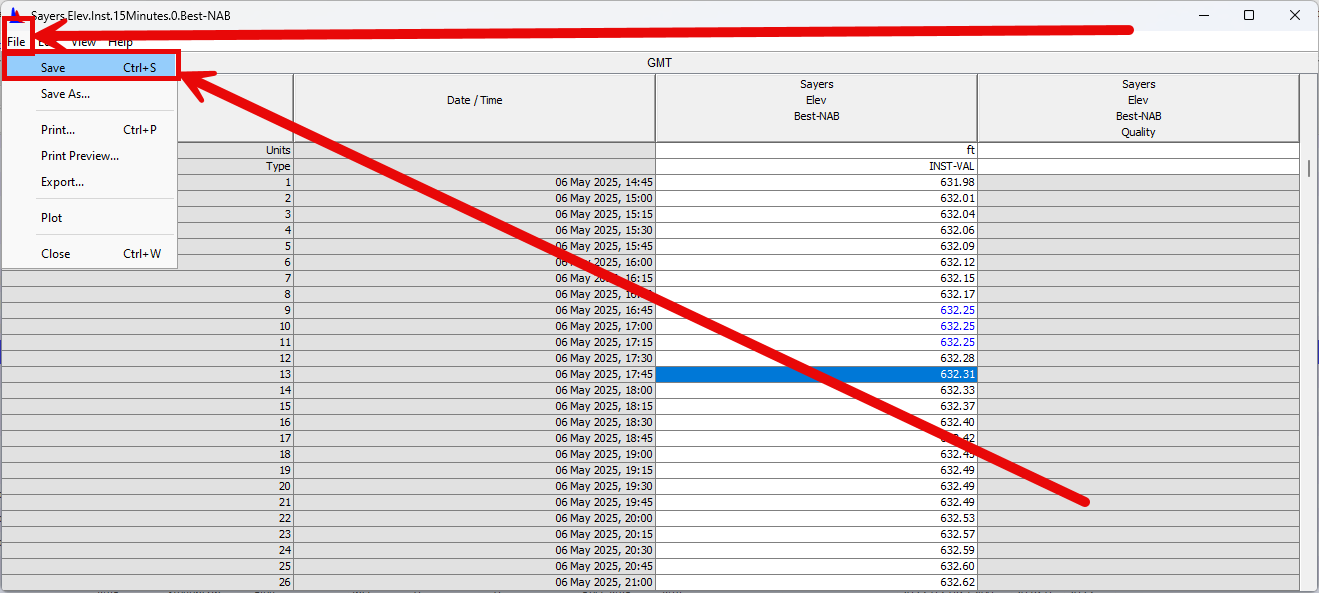Click Save in the File menu
The width and height of the screenshot is (1319, 593).
(x=54, y=68)
